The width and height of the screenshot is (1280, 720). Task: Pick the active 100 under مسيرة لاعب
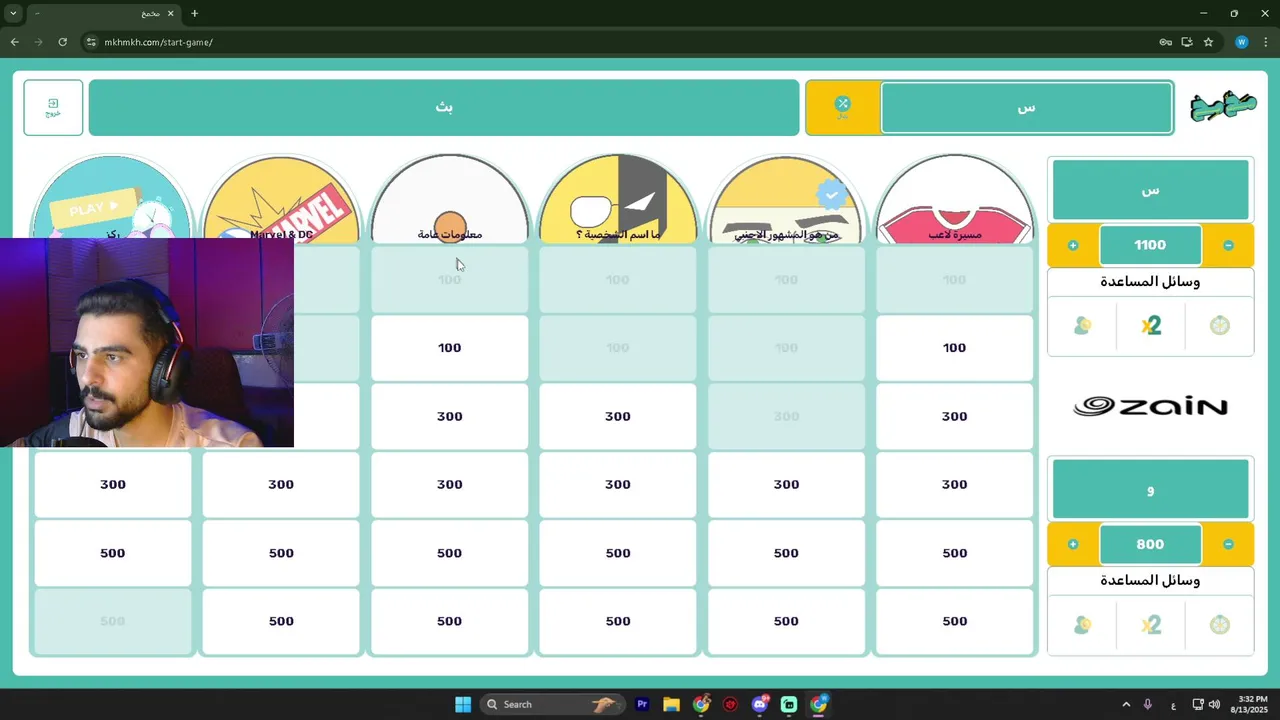954,348
